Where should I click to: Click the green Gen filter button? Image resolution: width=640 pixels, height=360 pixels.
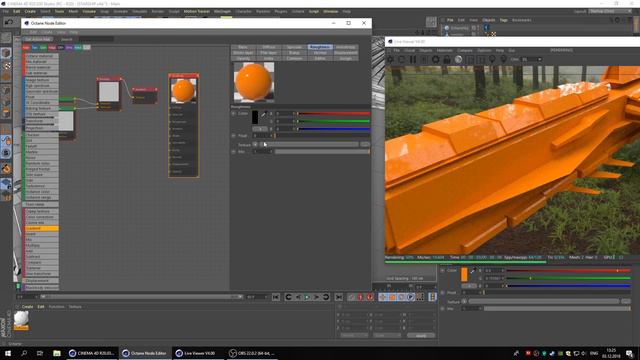click(x=43, y=47)
